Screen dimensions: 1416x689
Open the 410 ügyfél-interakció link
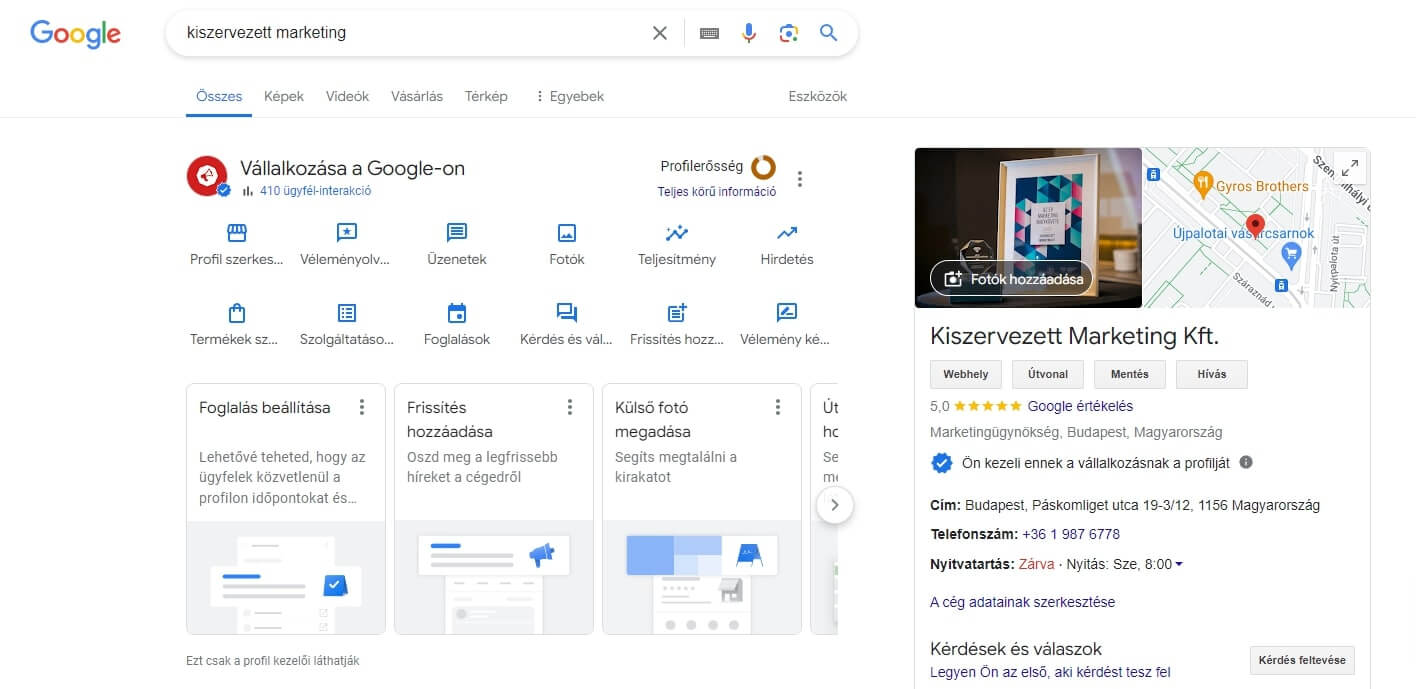[315, 191]
